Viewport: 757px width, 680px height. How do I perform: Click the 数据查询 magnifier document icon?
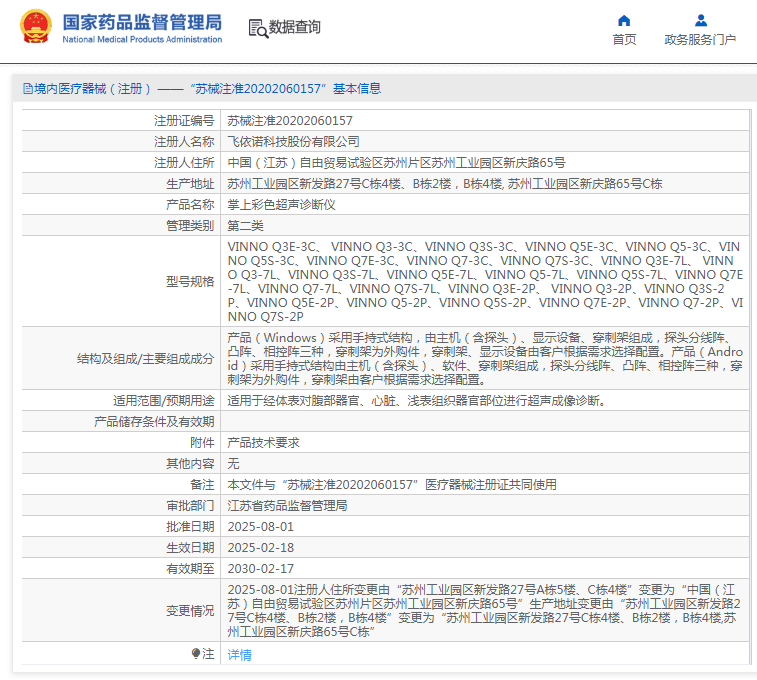(x=257, y=28)
